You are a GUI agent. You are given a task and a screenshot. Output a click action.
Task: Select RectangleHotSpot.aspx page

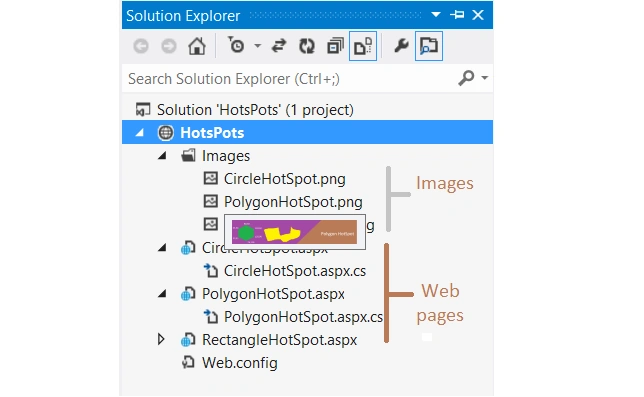coord(279,340)
